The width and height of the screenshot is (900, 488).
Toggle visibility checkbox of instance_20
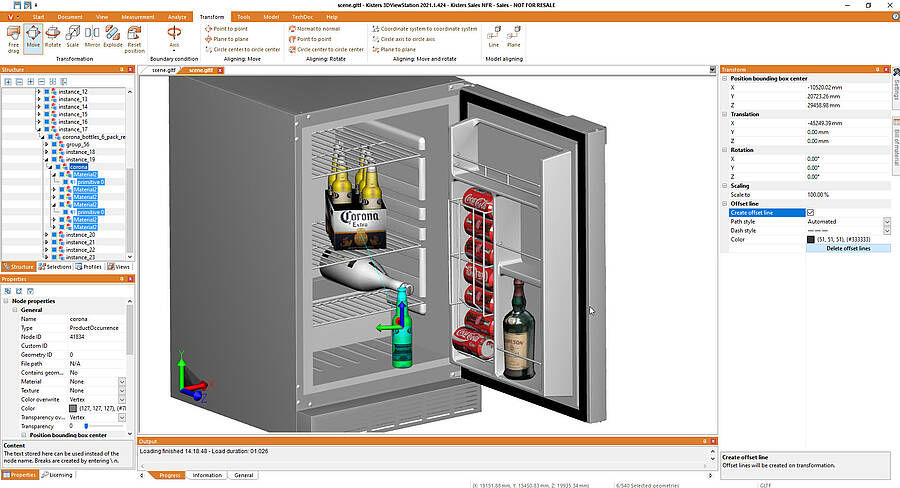(54, 235)
